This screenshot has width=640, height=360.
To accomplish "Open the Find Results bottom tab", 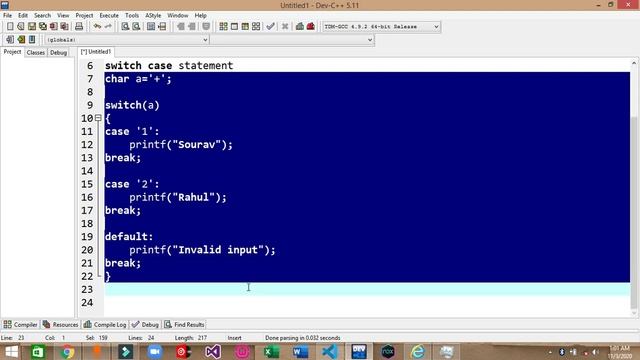I will (x=184, y=324).
